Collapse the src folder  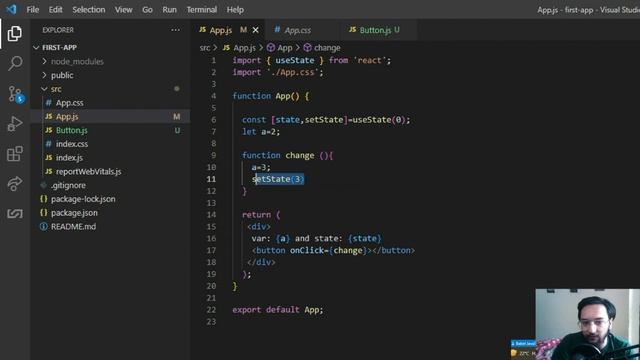[44, 89]
